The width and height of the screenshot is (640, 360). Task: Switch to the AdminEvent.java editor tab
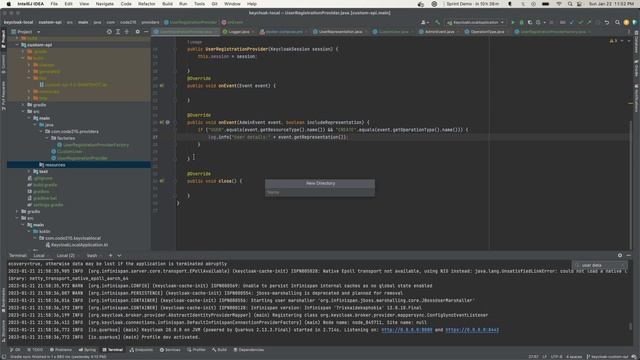click(x=439, y=31)
